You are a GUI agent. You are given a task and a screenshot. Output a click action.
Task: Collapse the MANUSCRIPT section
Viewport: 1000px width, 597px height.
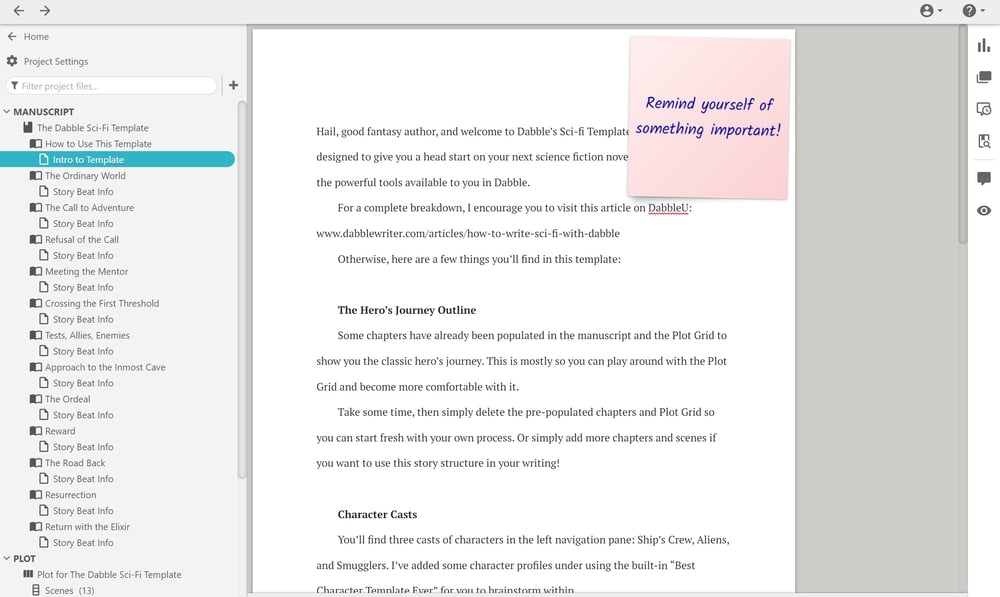tap(7, 112)
